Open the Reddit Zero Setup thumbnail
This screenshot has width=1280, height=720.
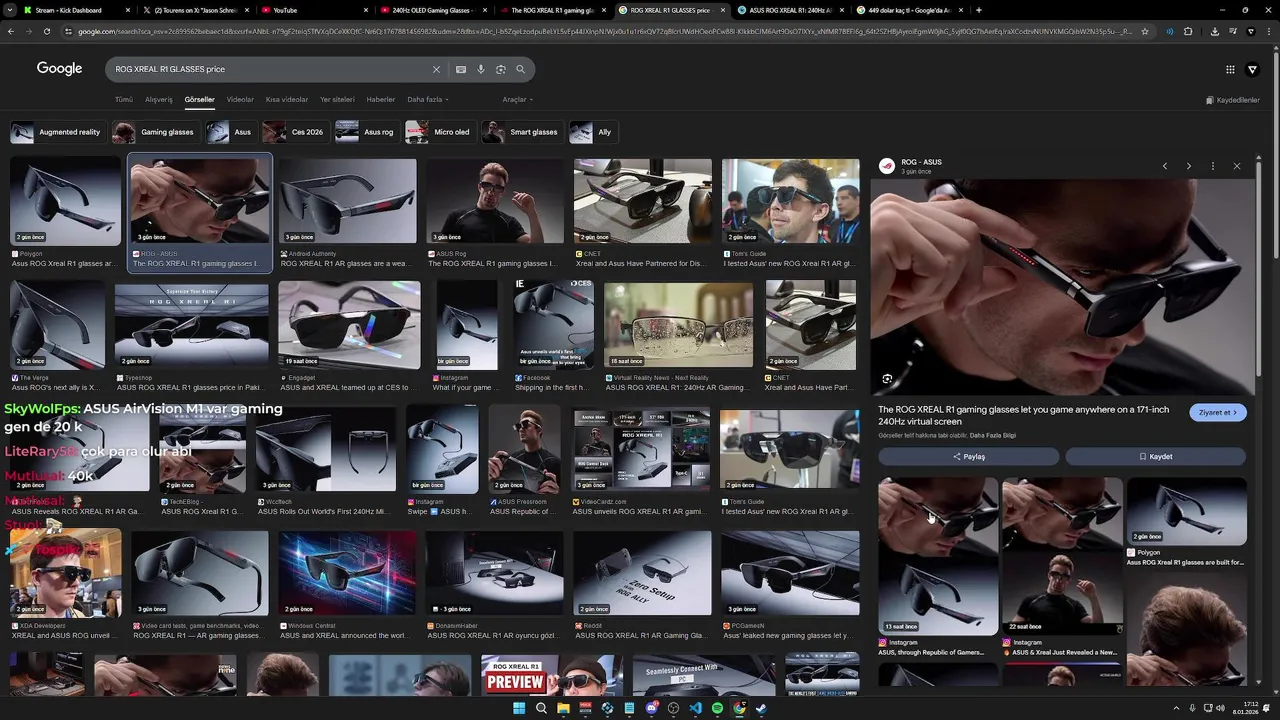(x=642, y=573)
